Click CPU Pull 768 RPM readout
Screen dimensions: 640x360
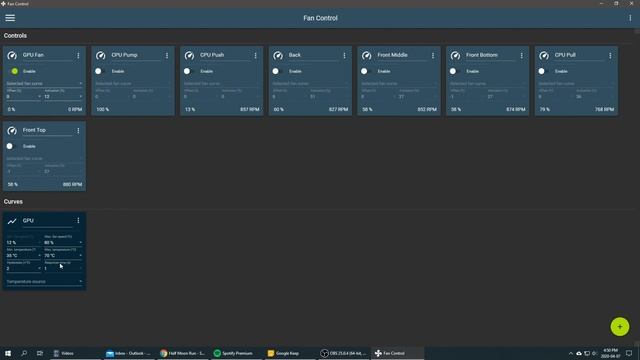pos(604,109)
